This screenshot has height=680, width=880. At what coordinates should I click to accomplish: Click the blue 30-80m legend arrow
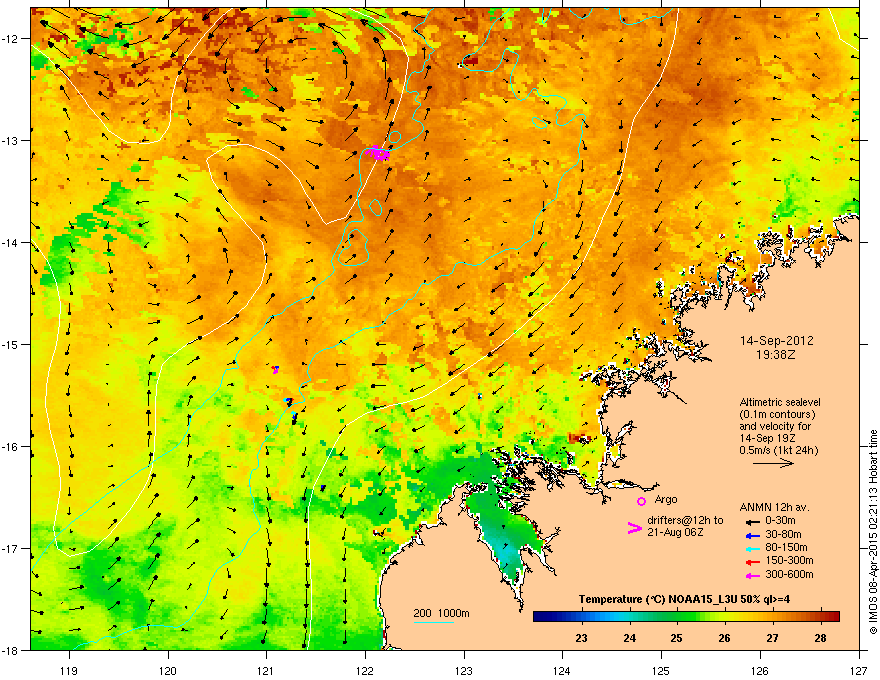point(752,535)
